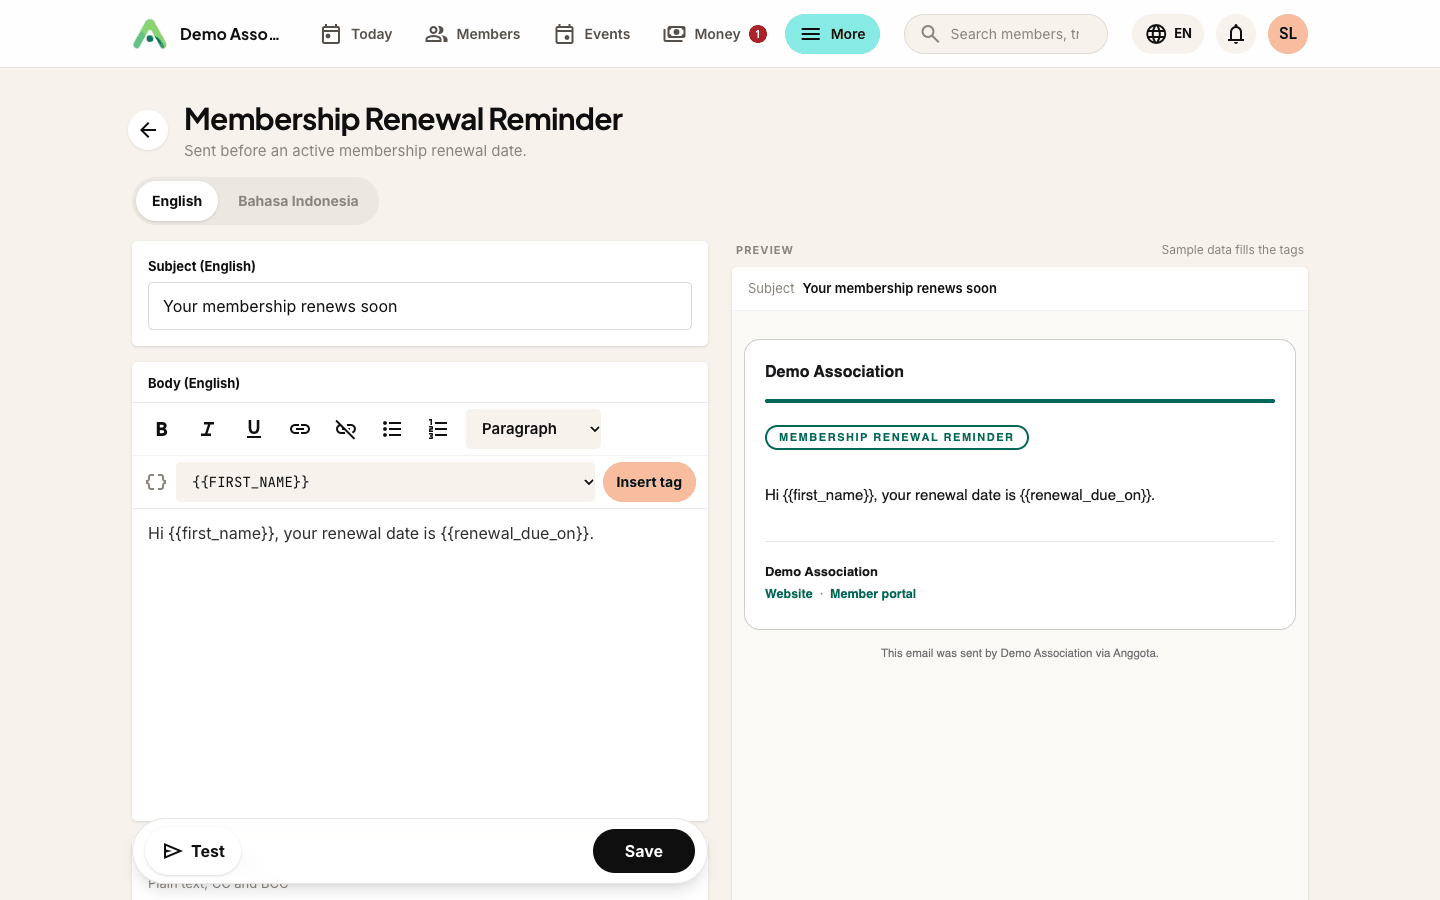Click the Insert tag button
1440x900 pixels.
pos(649,482)
